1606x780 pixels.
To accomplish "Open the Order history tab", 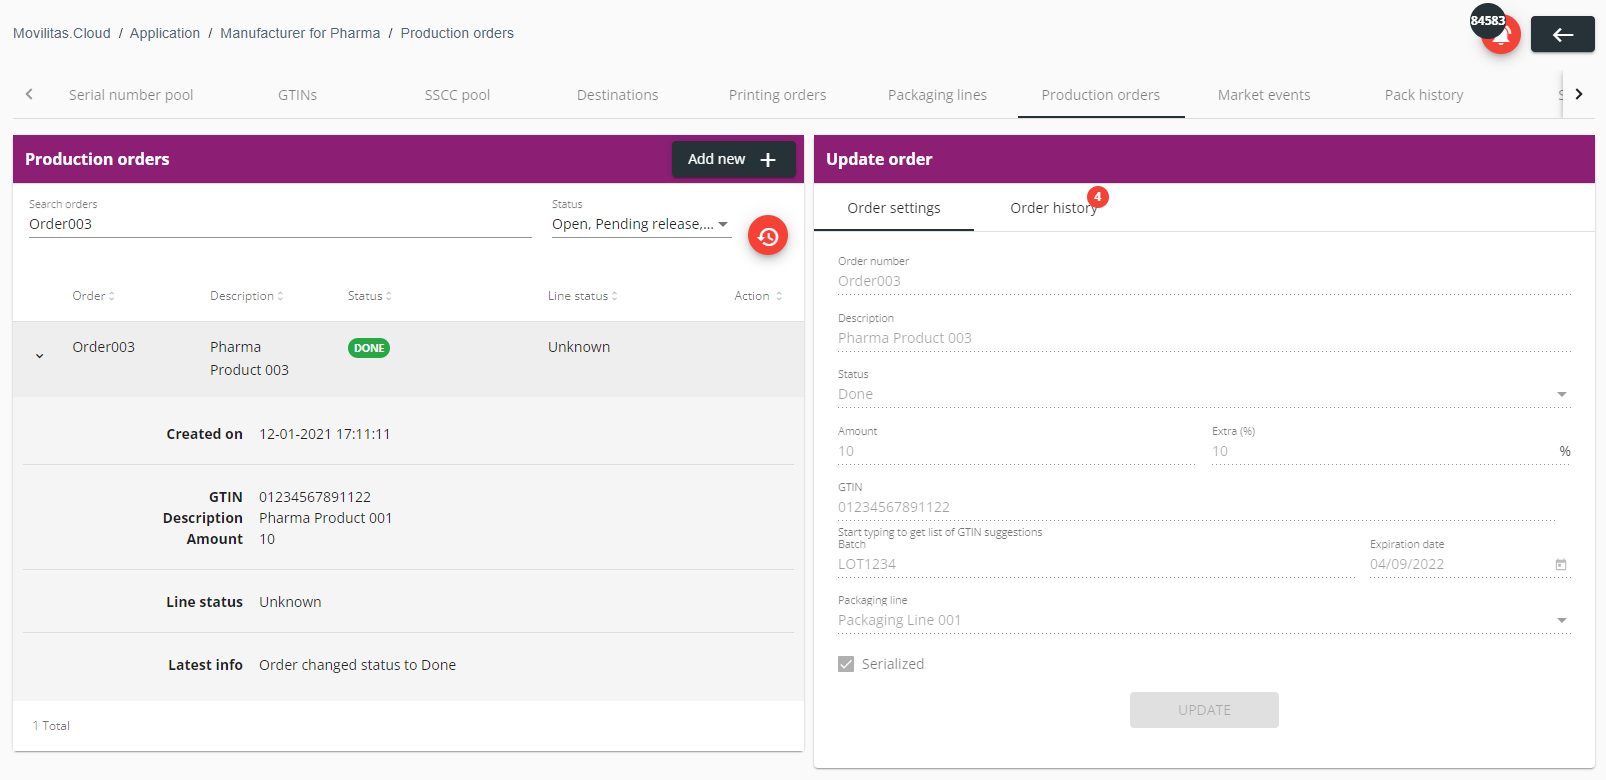I will tap(1054, 208).
